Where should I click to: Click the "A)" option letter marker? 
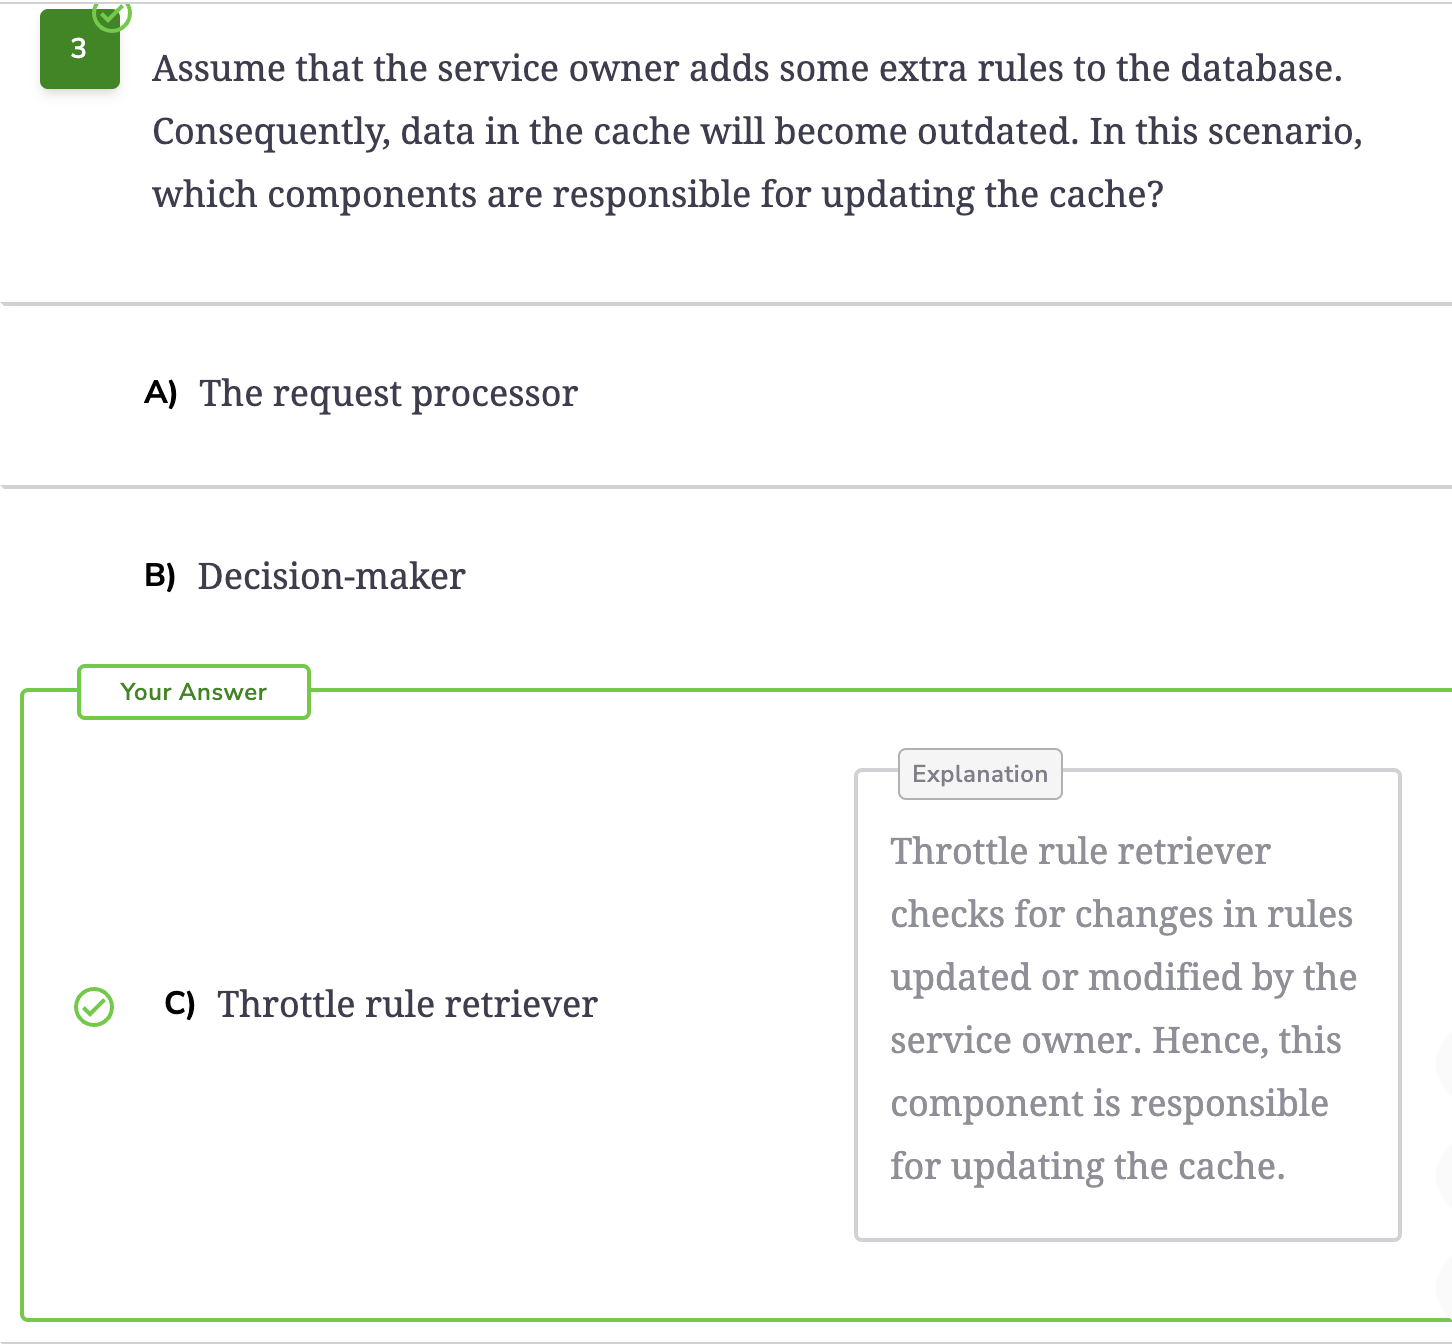pyautogui.click(x=161, y=392)
